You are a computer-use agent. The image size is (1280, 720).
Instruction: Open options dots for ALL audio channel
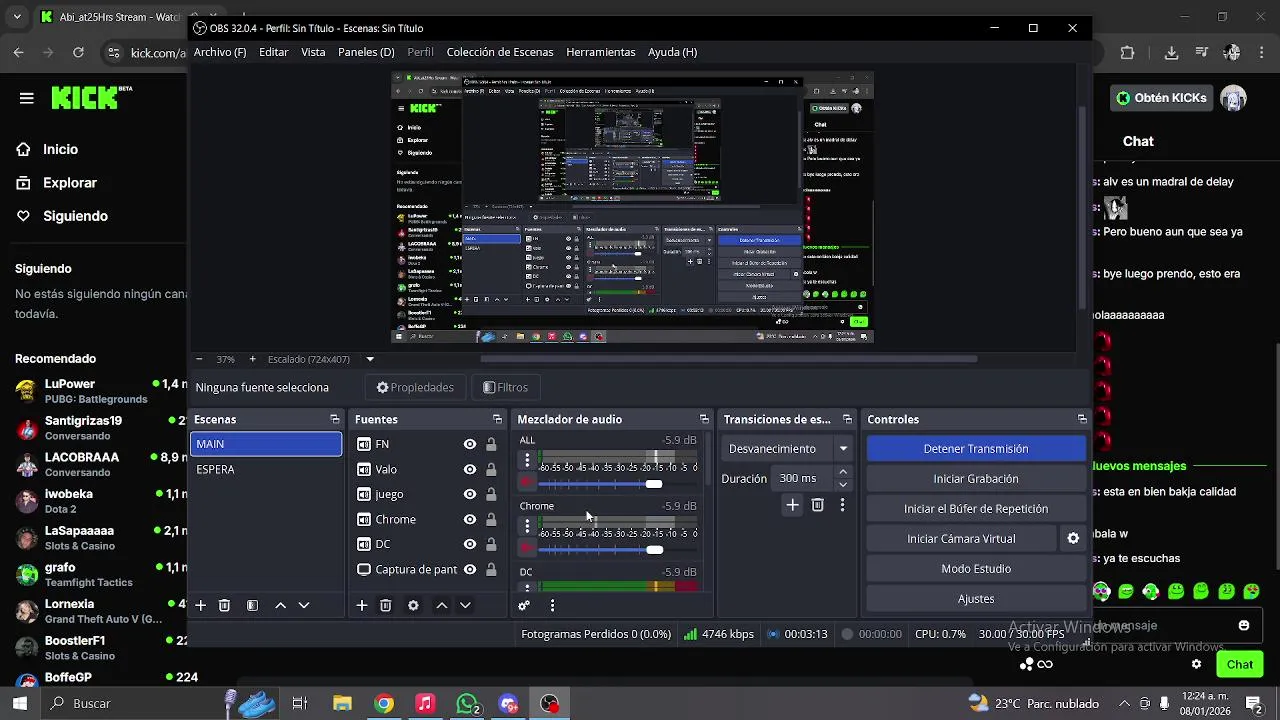pos(527,460)
